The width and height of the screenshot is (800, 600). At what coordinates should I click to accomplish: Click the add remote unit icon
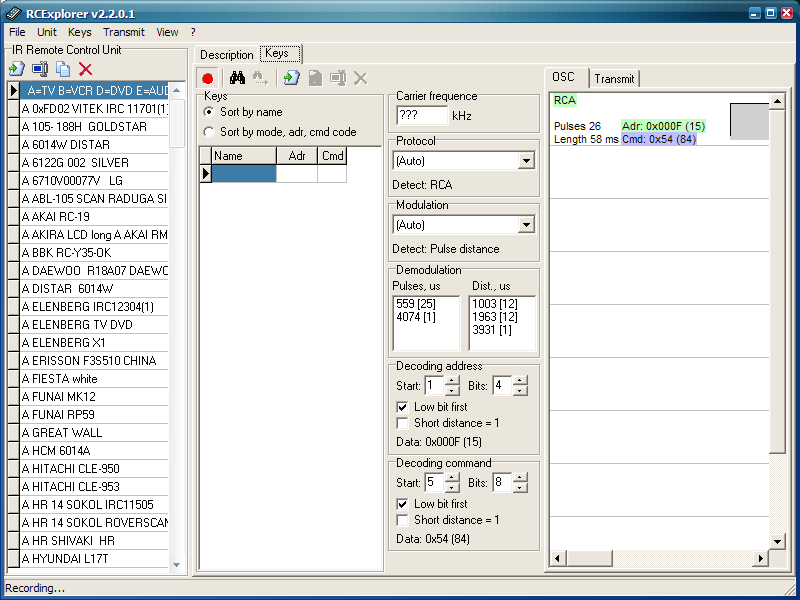(16, 69)
